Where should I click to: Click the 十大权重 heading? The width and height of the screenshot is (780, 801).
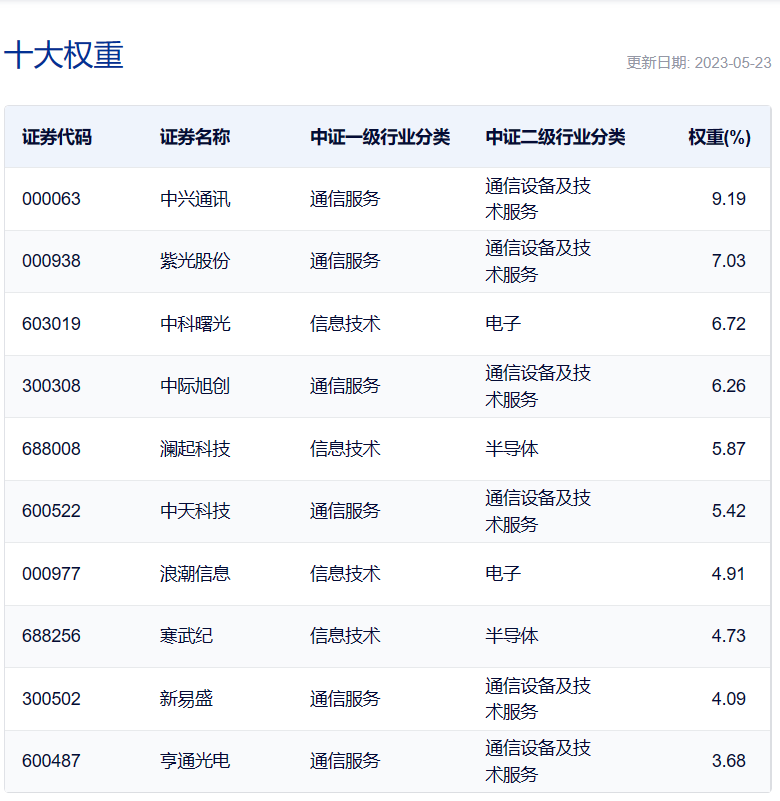[64, 55]
